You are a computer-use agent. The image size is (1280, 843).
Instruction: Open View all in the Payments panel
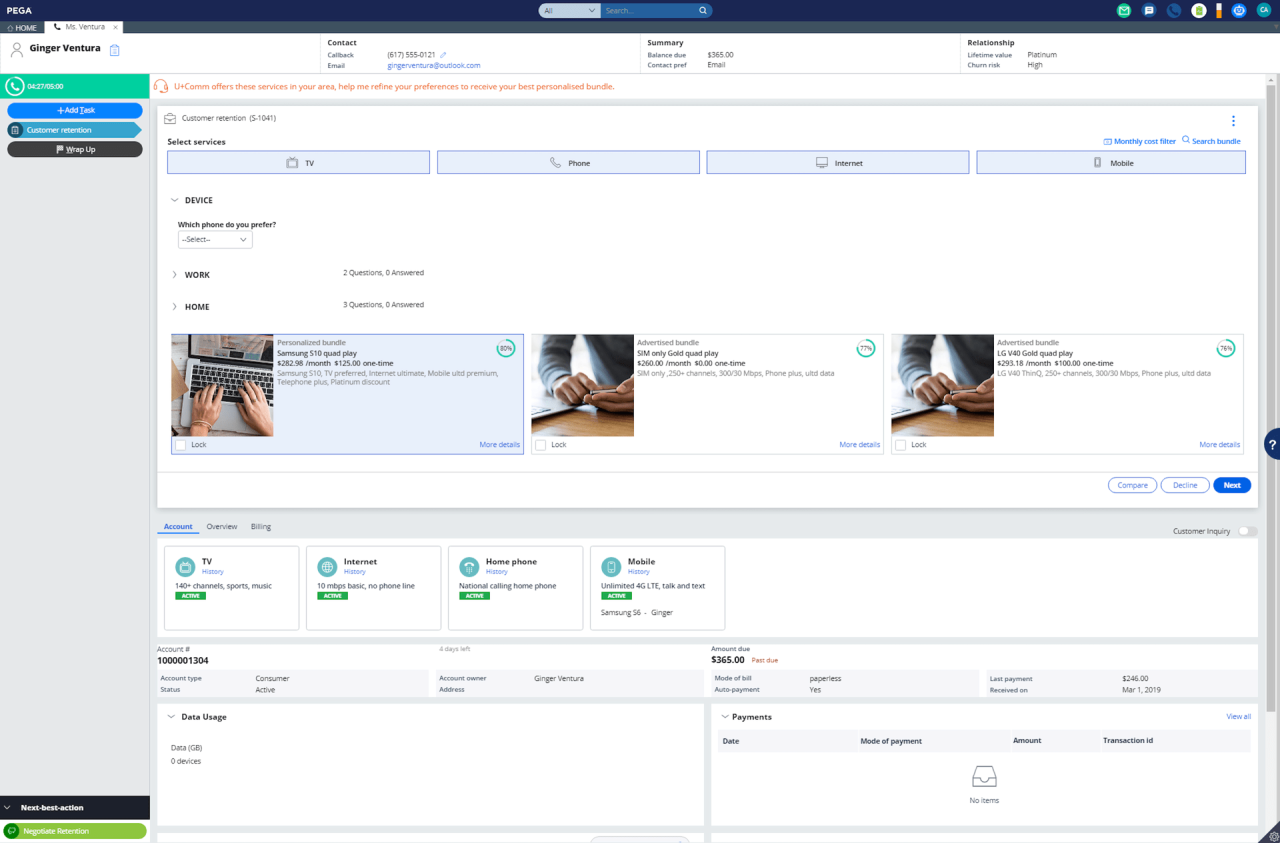[1238, 716]
